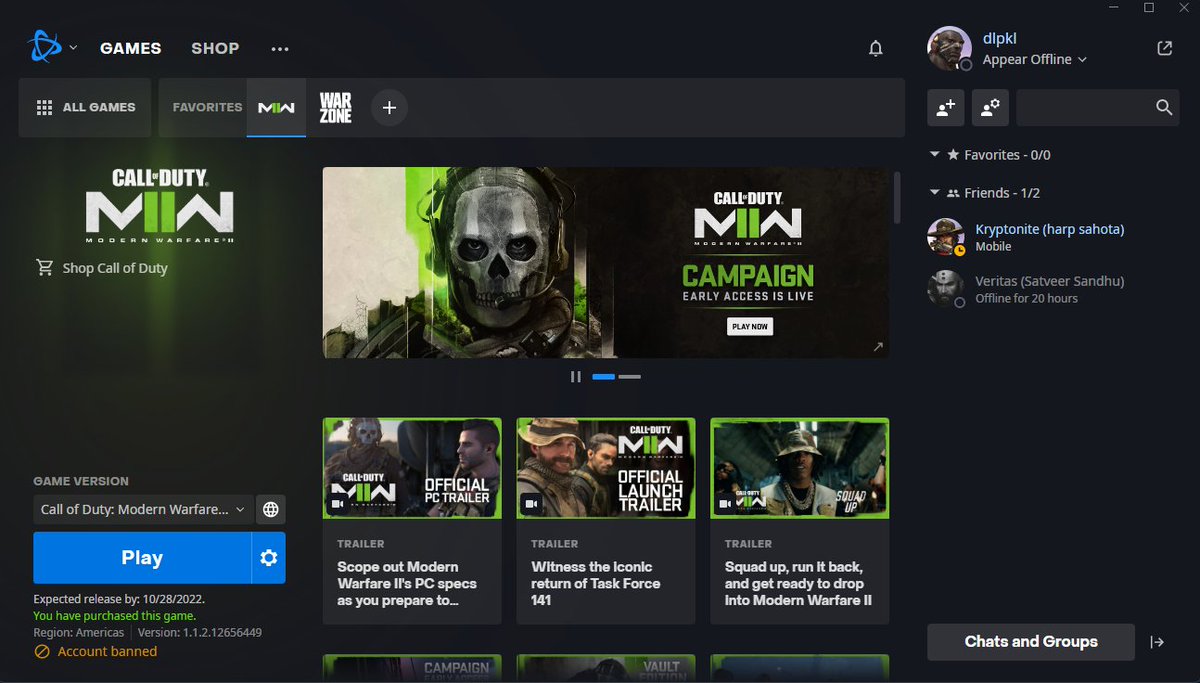Click the blue Play button
1200x683 pixels.
pos(142,558)
